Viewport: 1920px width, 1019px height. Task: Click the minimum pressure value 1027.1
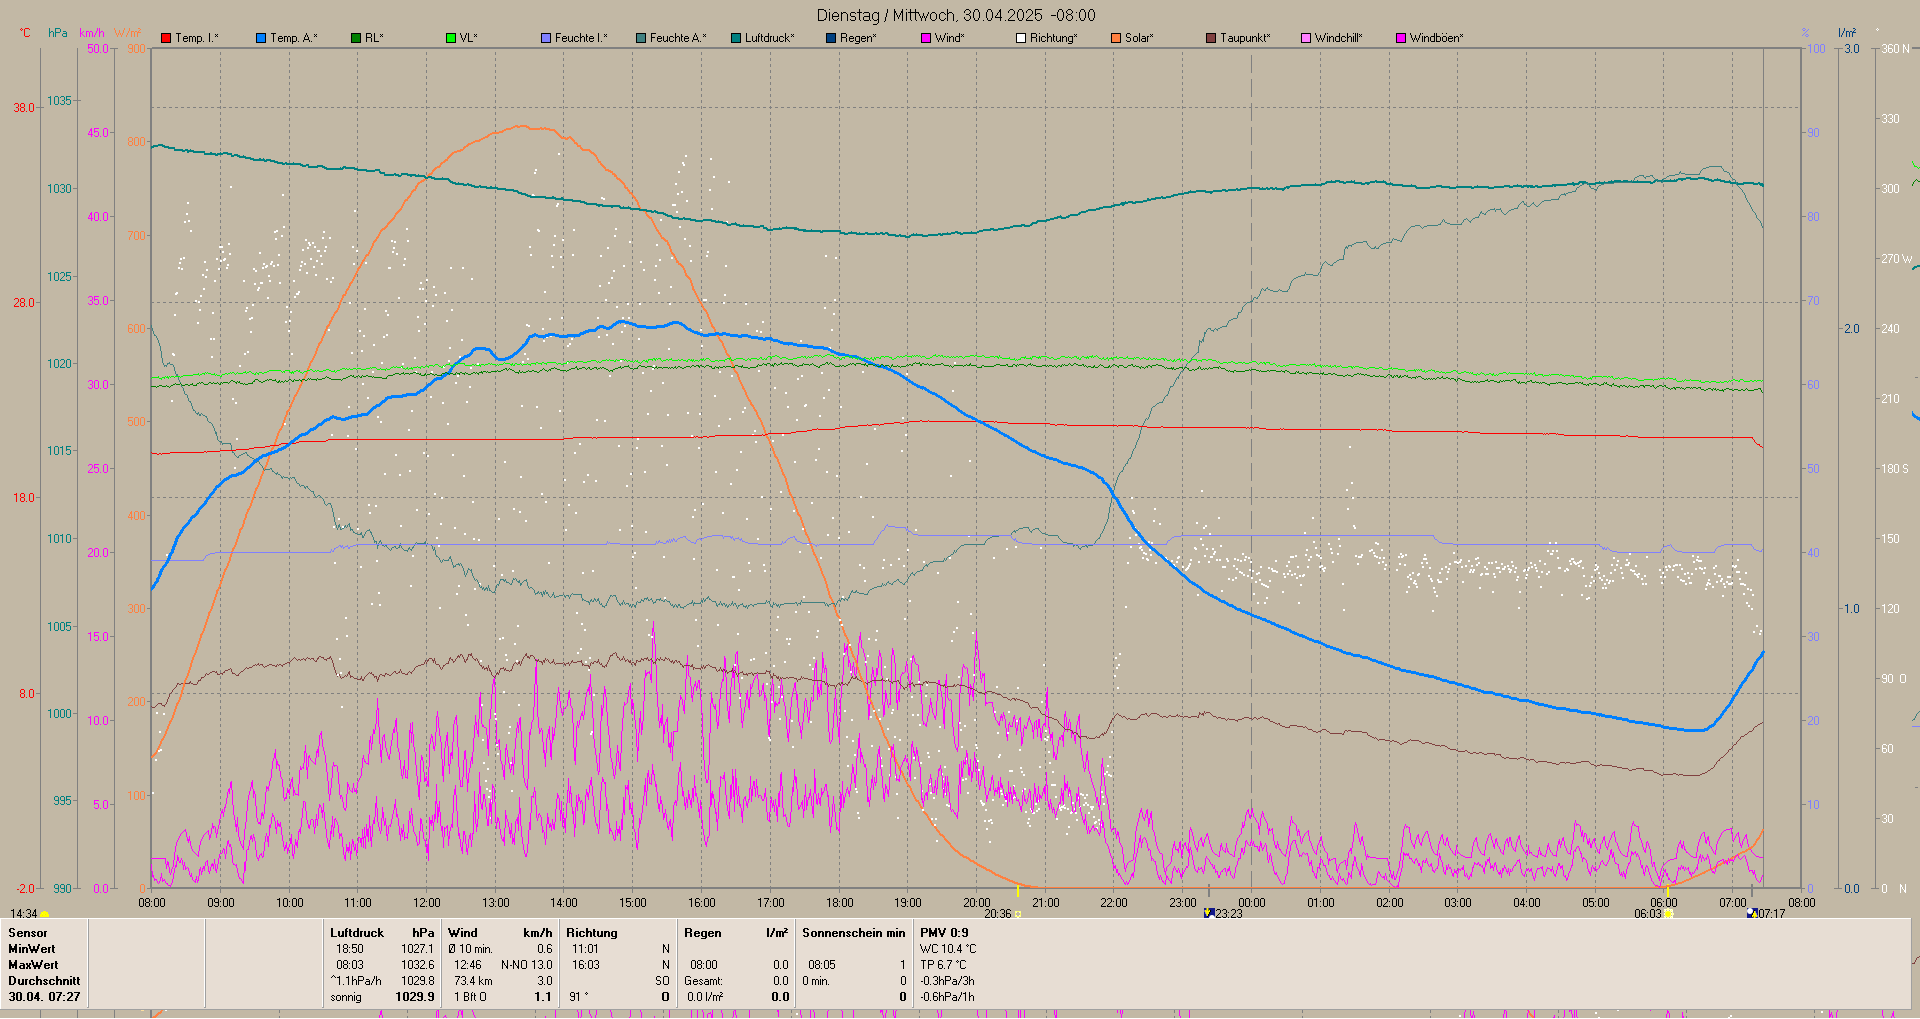pyautogui.click(x=418, y=949)
